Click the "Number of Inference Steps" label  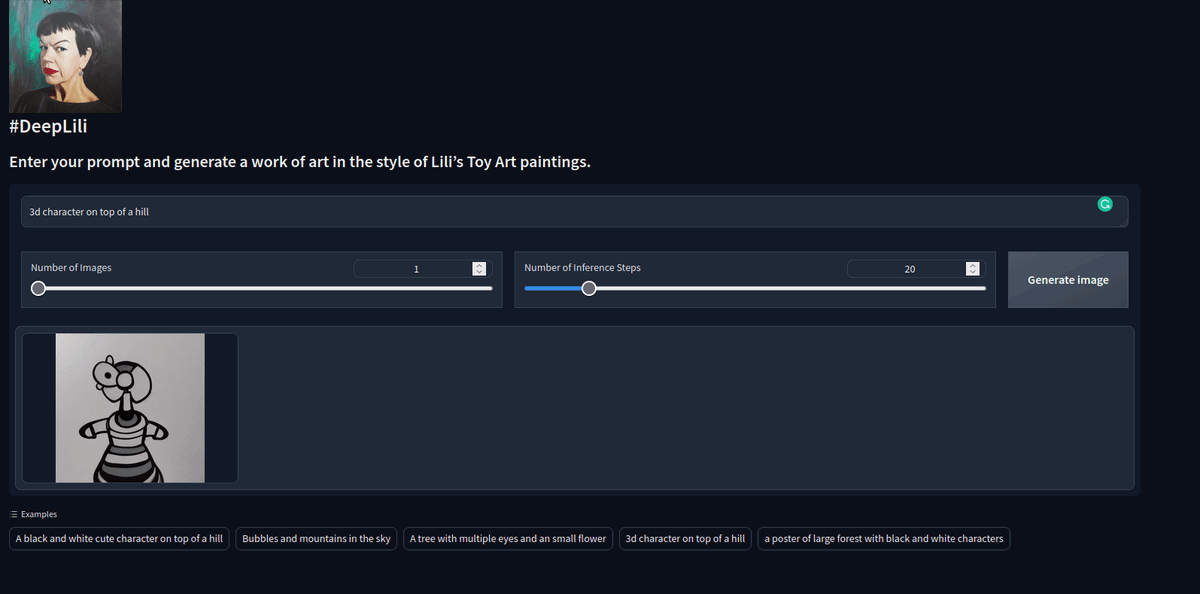point(583,268)
